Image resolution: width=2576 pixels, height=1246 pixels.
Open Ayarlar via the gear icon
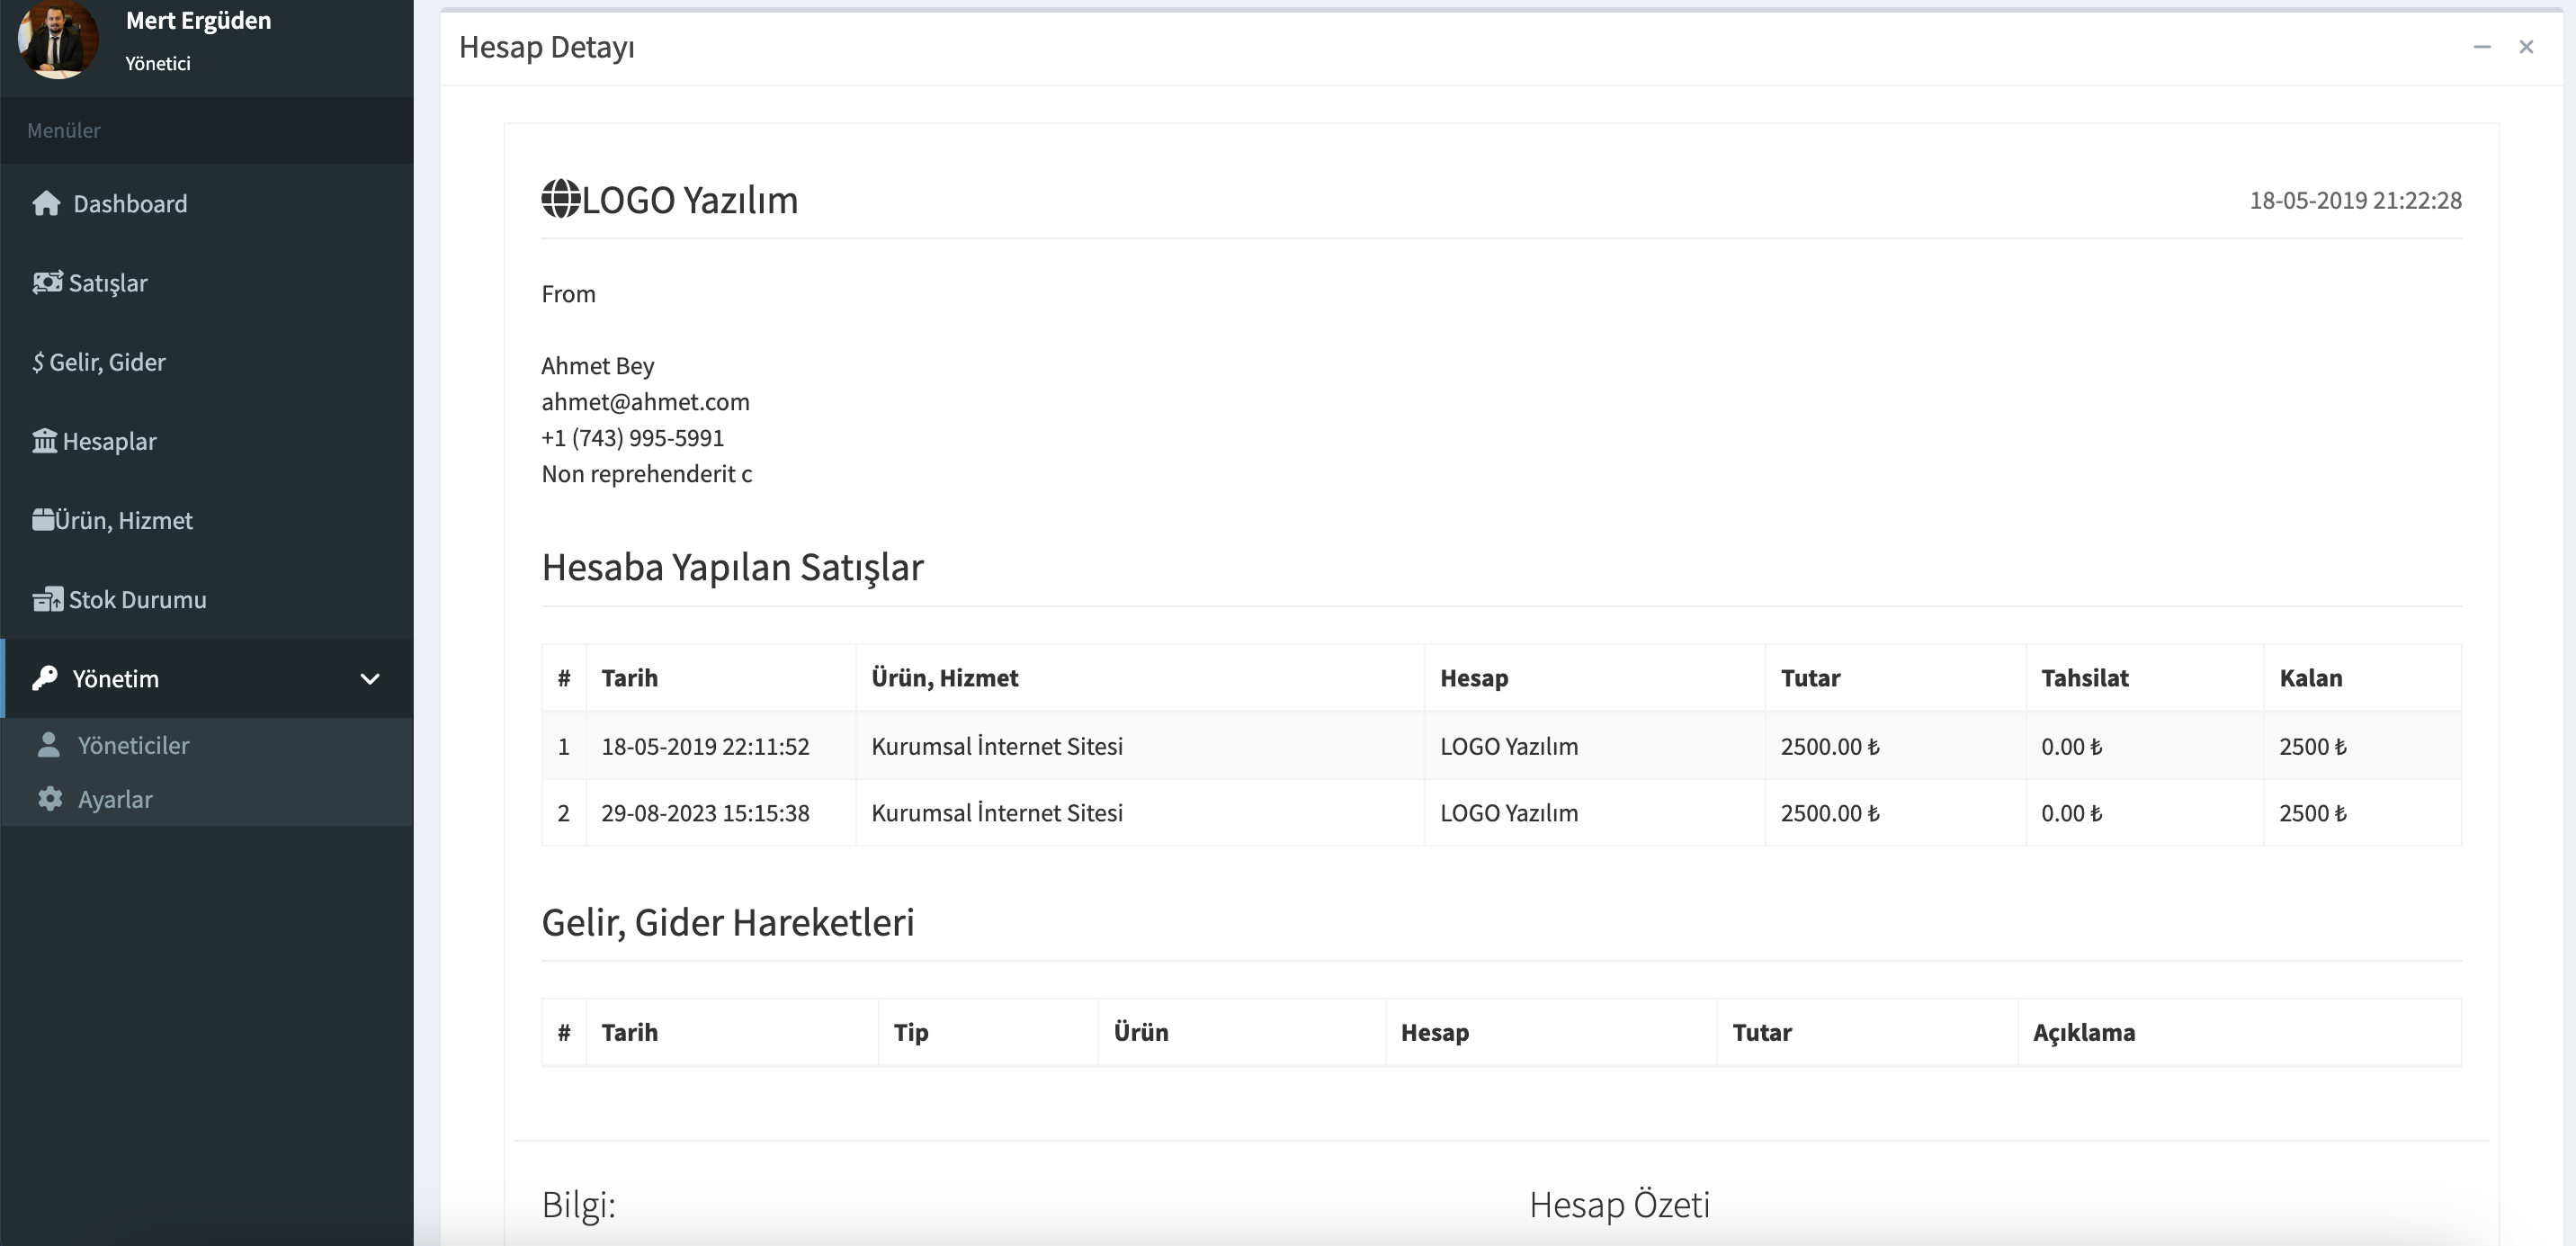[x=49, y=798]
